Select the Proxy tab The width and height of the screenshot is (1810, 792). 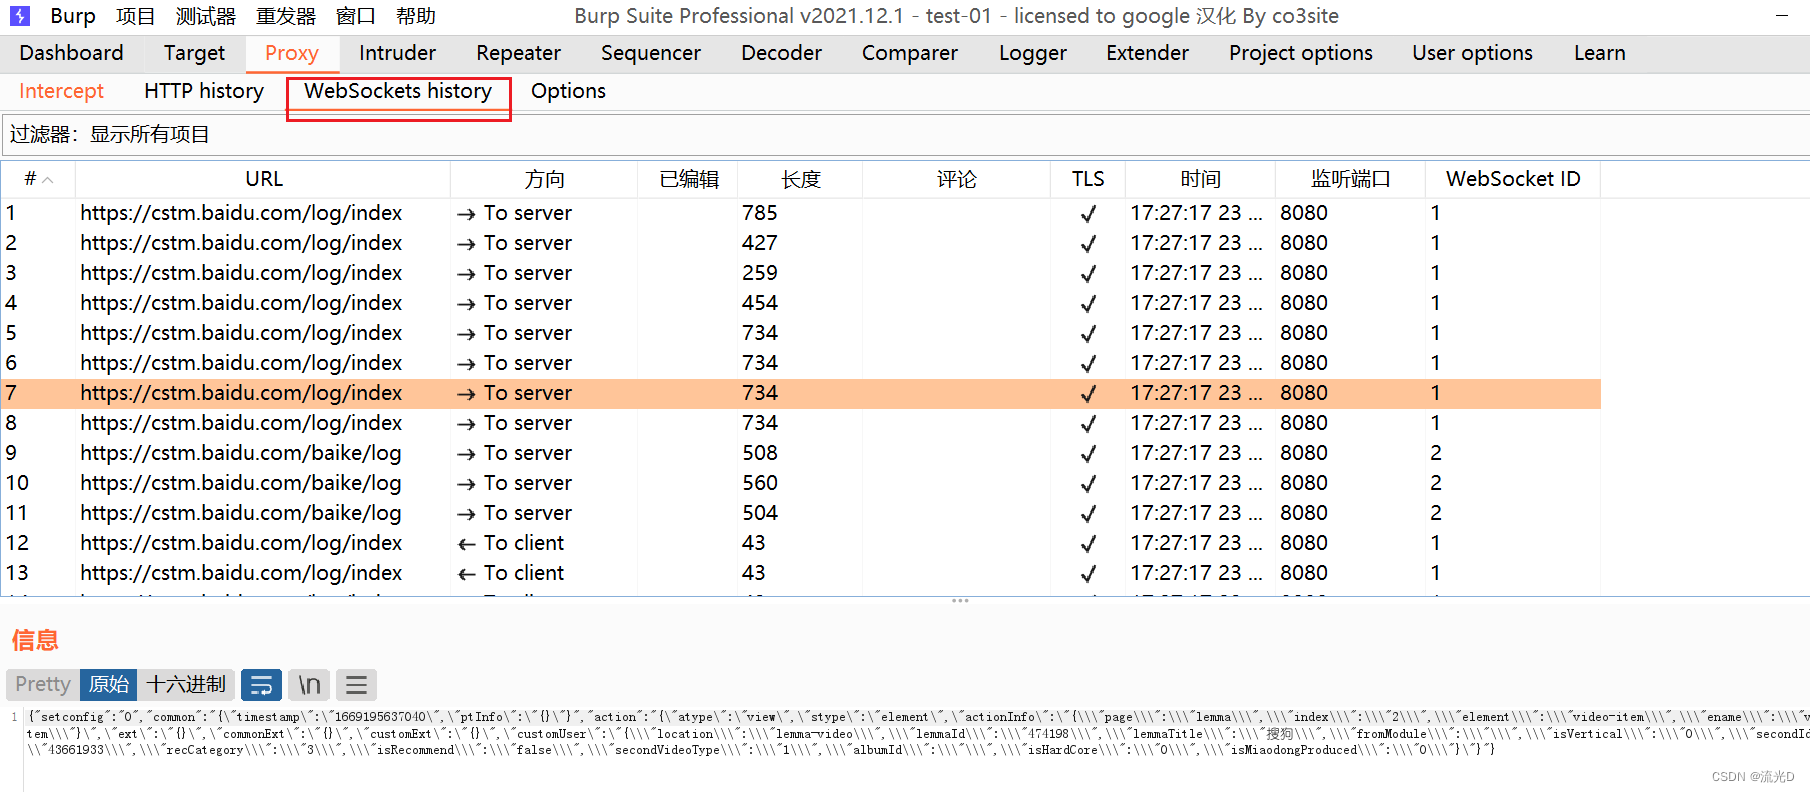click(292, 53)
